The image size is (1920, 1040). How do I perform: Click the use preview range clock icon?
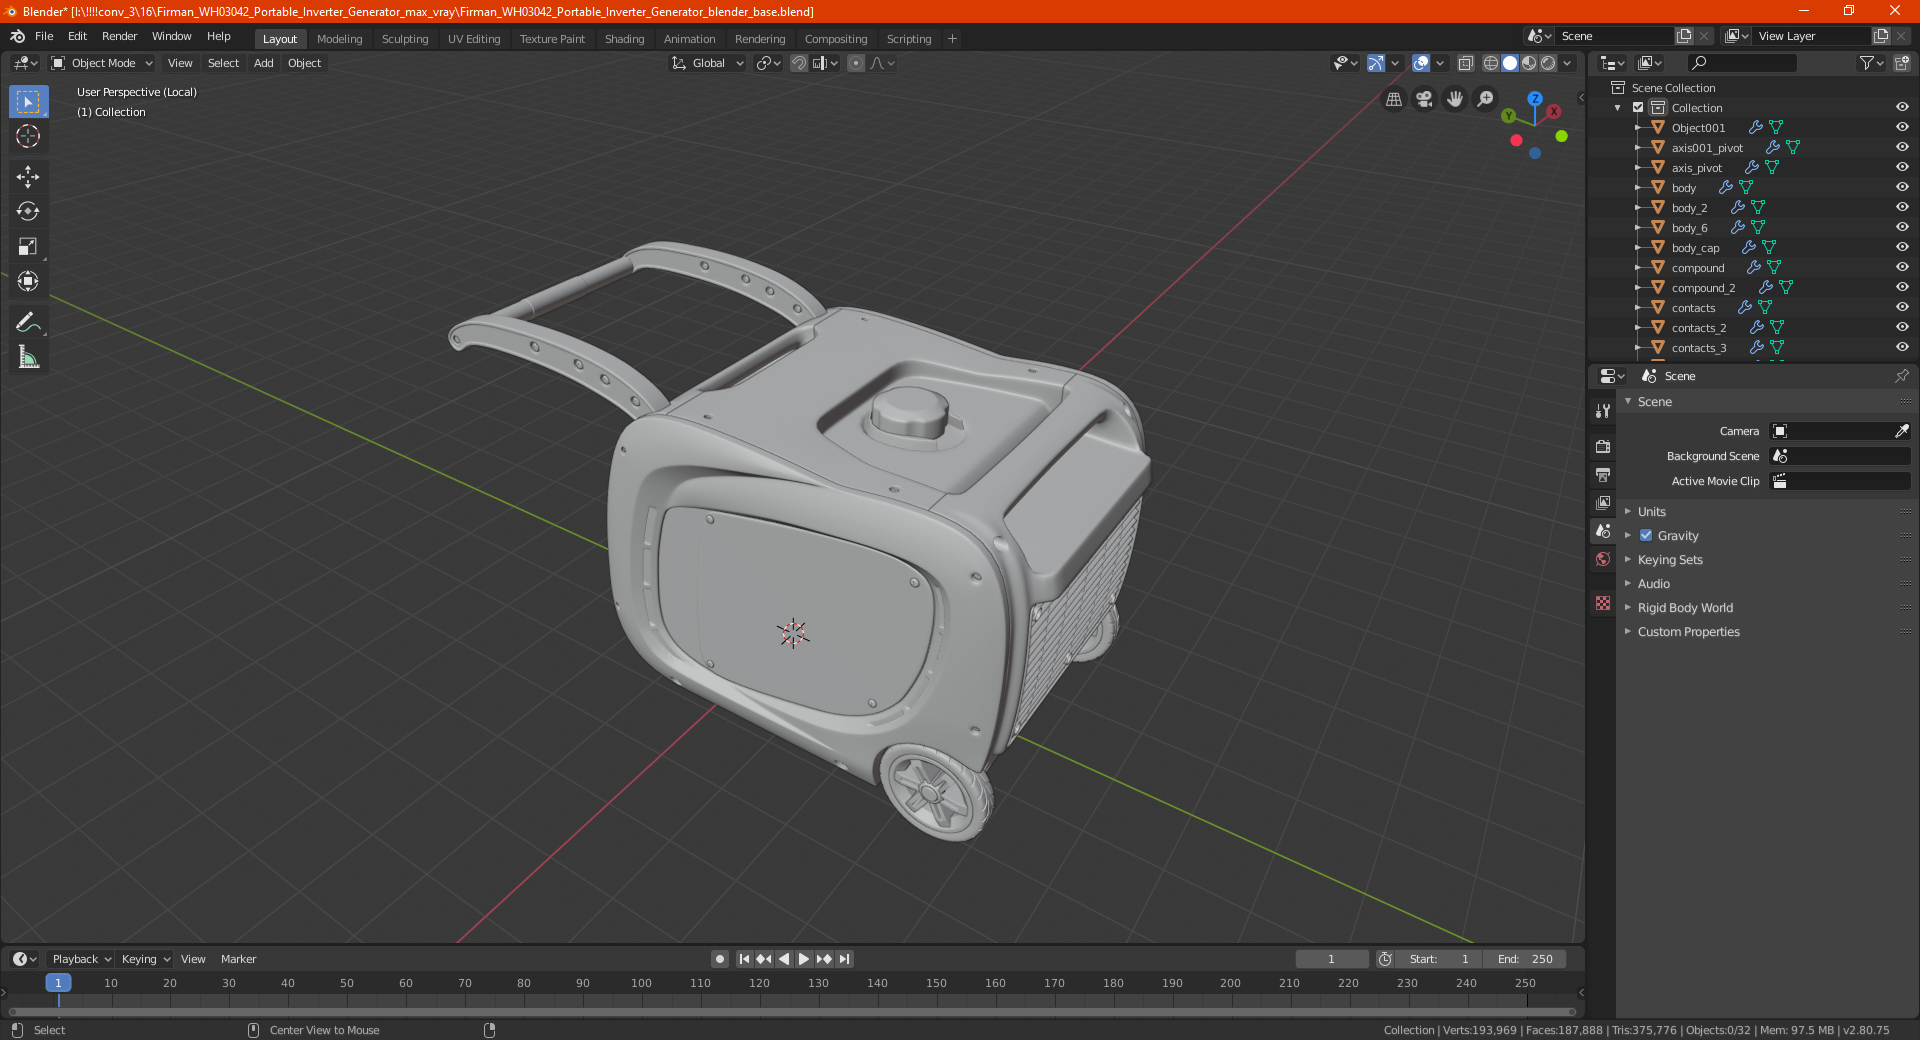(x=1385, y=959)
